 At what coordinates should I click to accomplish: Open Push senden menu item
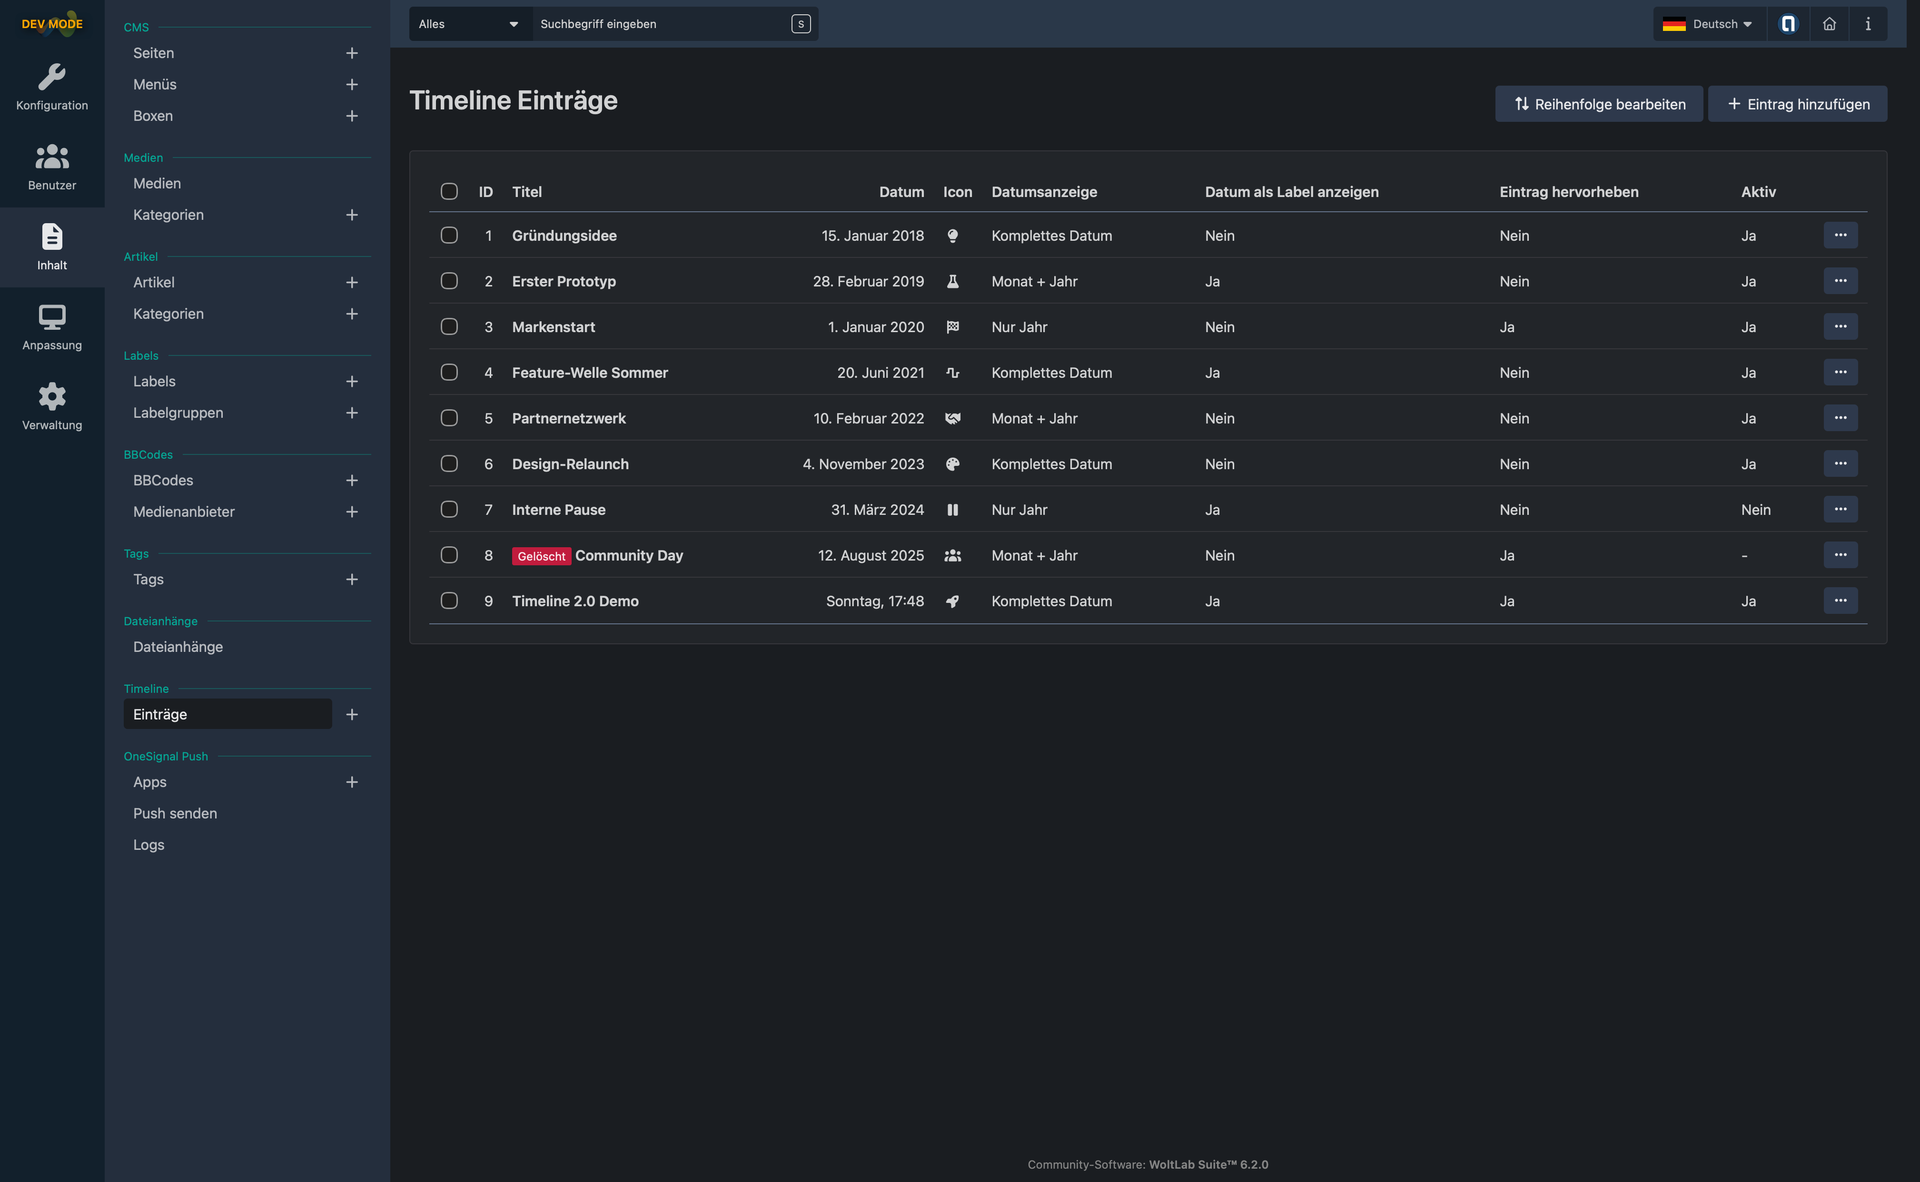(x=175, y=813)
